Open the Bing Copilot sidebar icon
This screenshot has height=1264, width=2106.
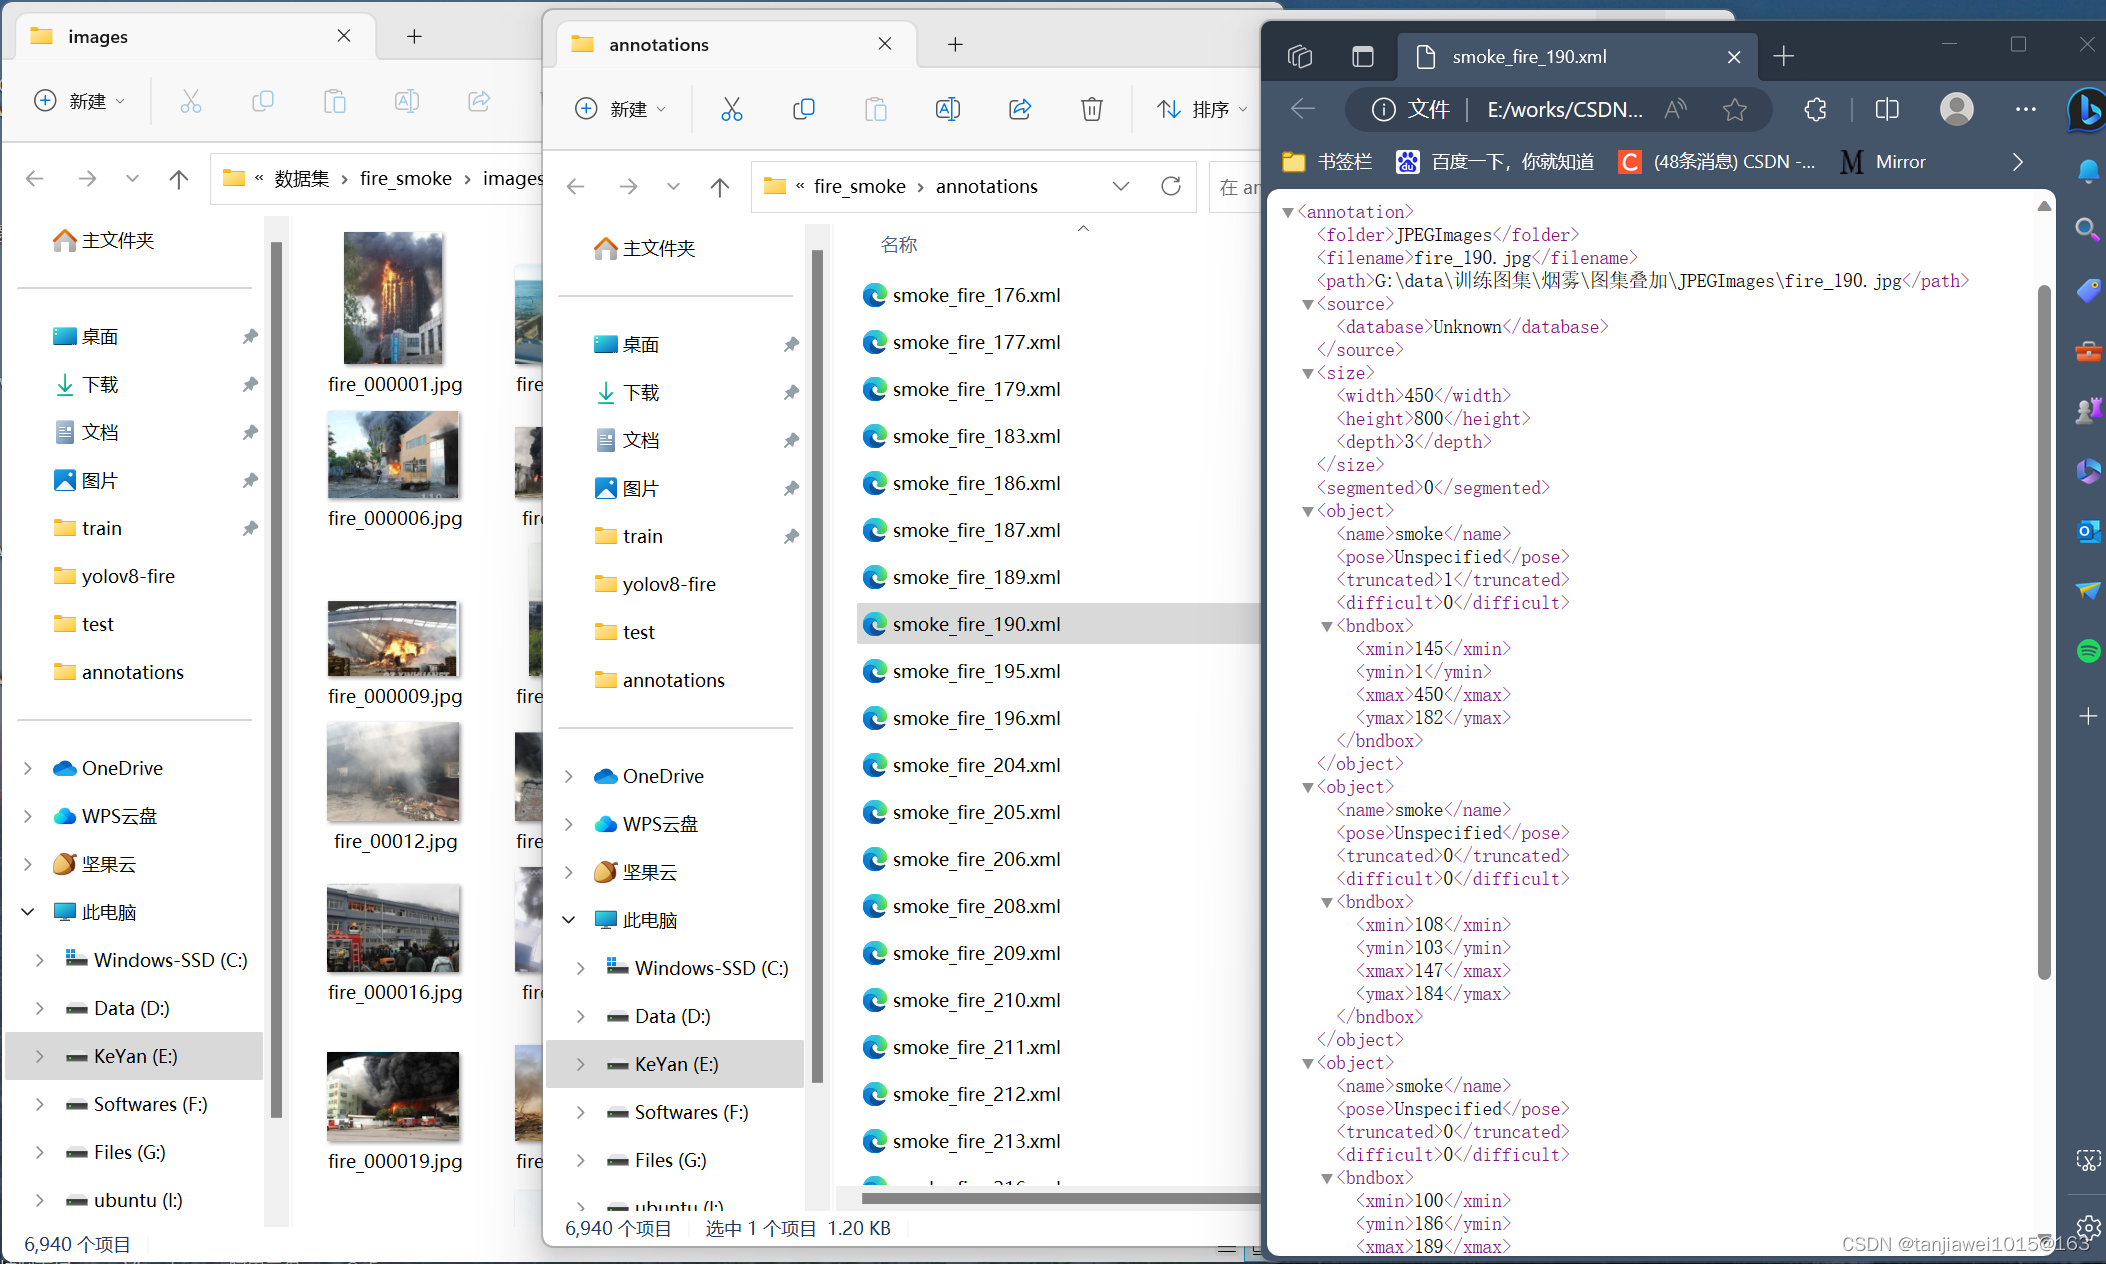2087,109
